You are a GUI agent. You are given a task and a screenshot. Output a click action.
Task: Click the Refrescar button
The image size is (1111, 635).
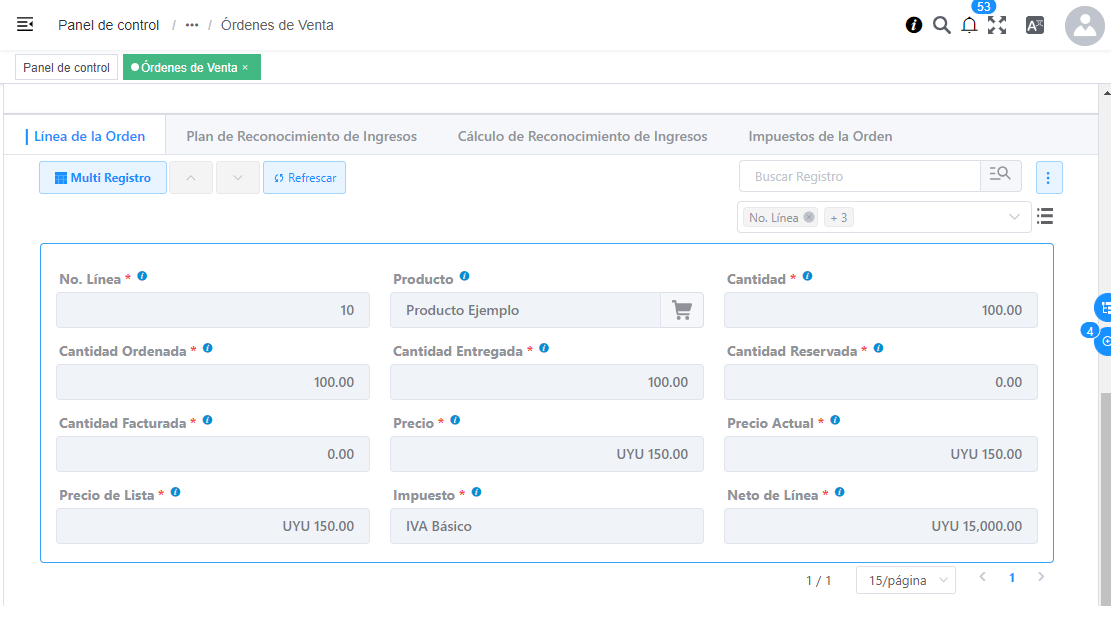pyautogui.click(x=304, y=178)
